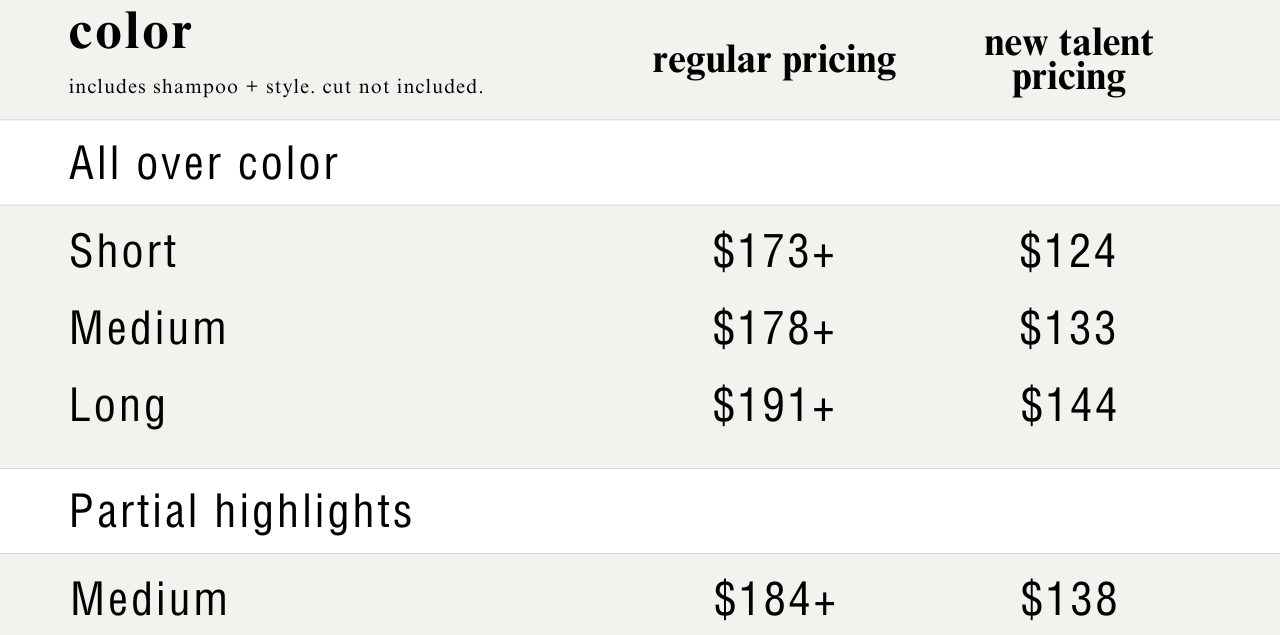
Task: Click the word "shampoo" in the subtitle
Action: [x=195, y=87]
